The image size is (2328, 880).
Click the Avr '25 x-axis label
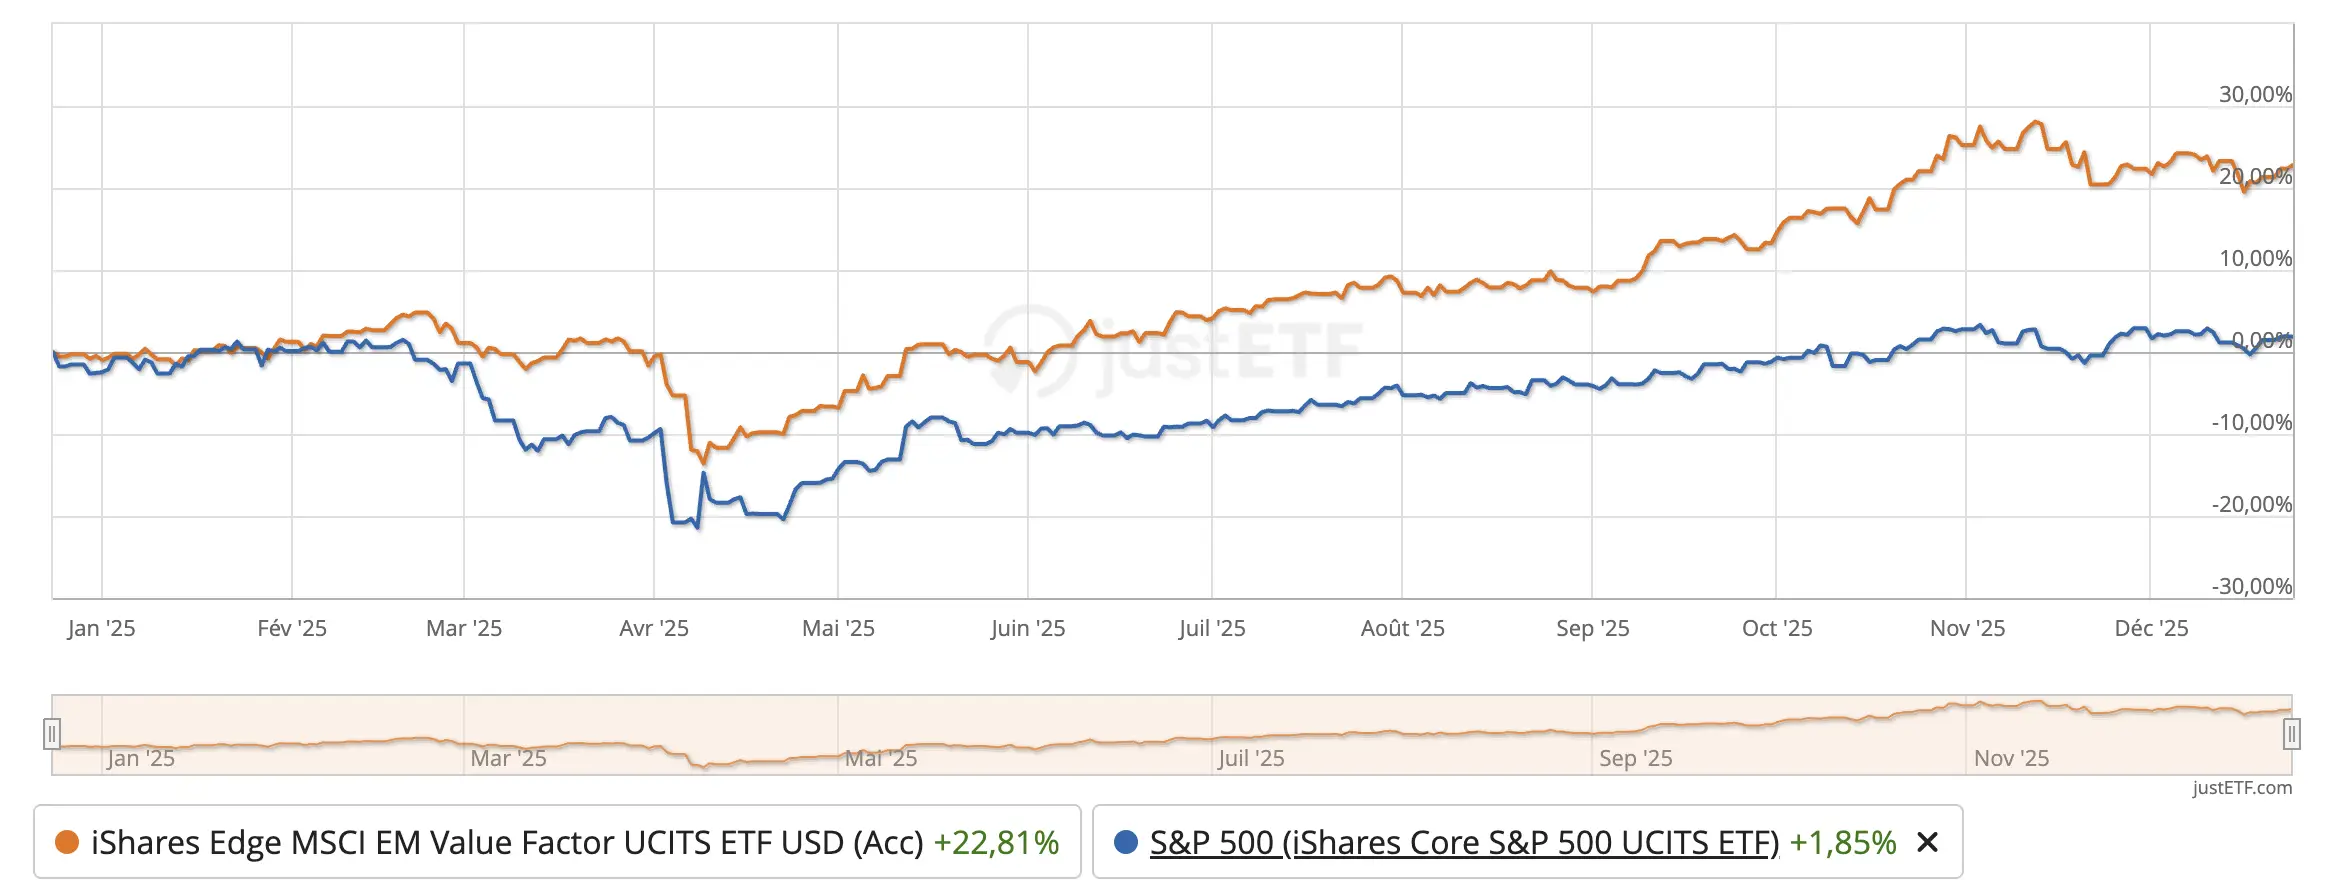coord(654,628)
